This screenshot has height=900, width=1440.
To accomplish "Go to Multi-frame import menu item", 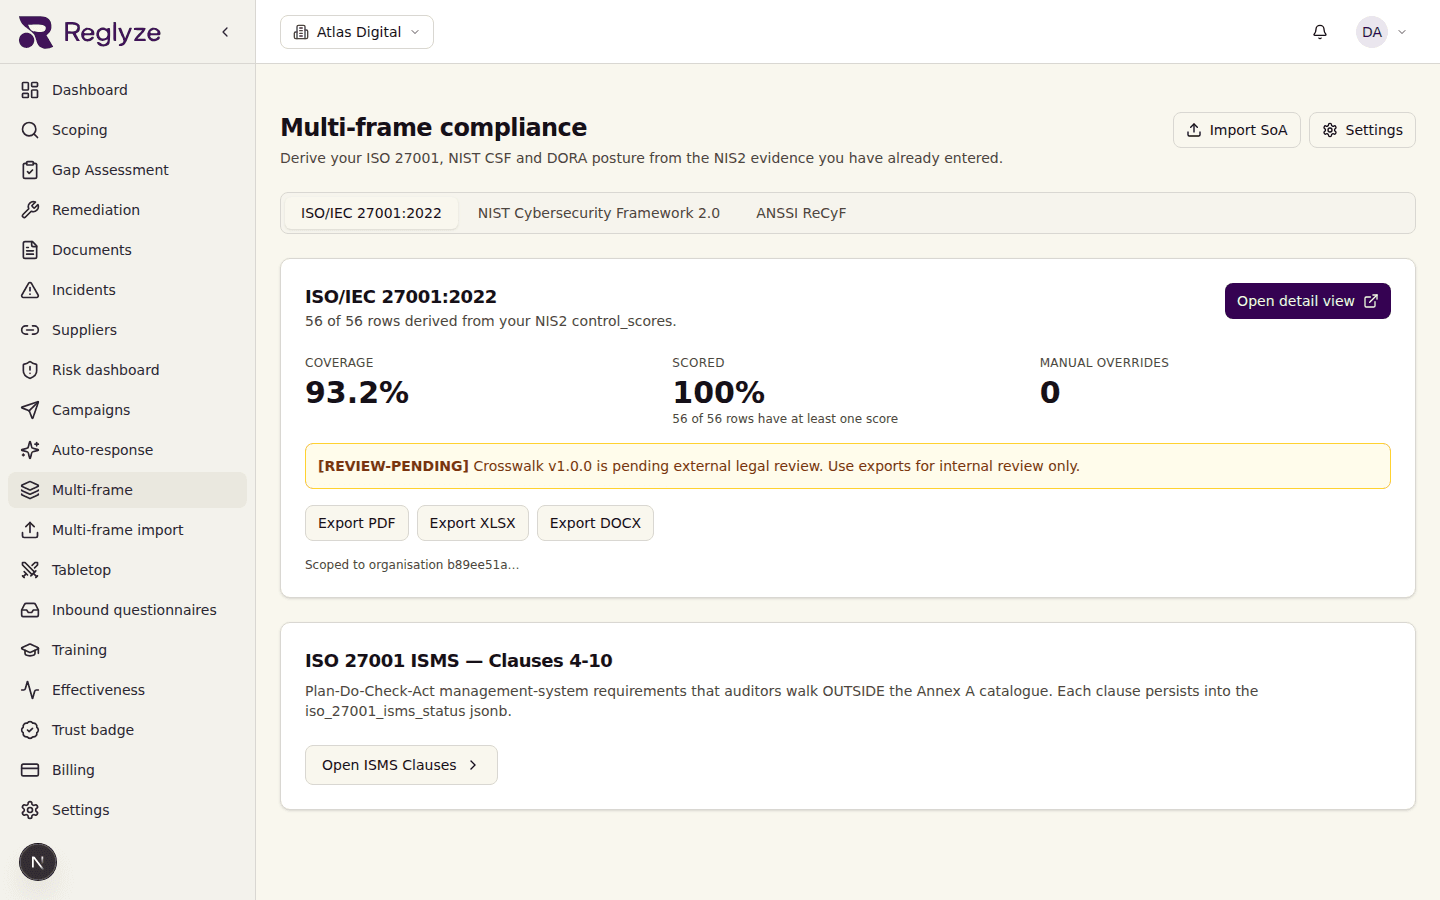I will 127,530.
